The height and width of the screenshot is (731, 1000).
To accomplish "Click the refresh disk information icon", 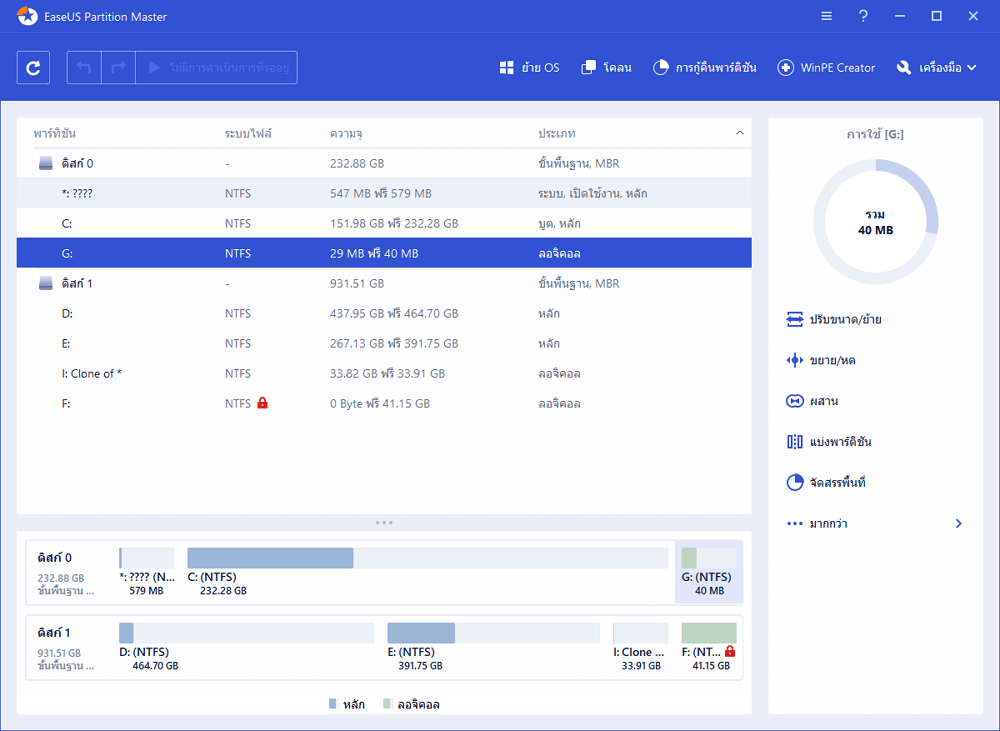I will 33,68.
